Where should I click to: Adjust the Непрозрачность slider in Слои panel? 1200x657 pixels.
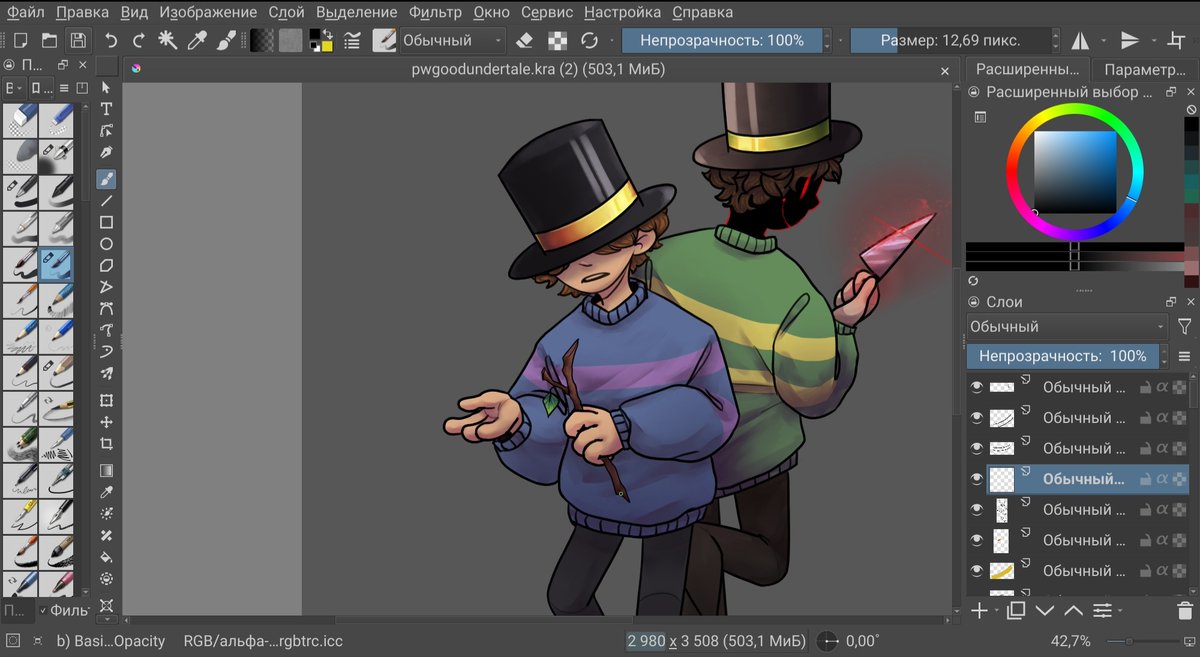pyautogui.click(x=1062, y=356)
